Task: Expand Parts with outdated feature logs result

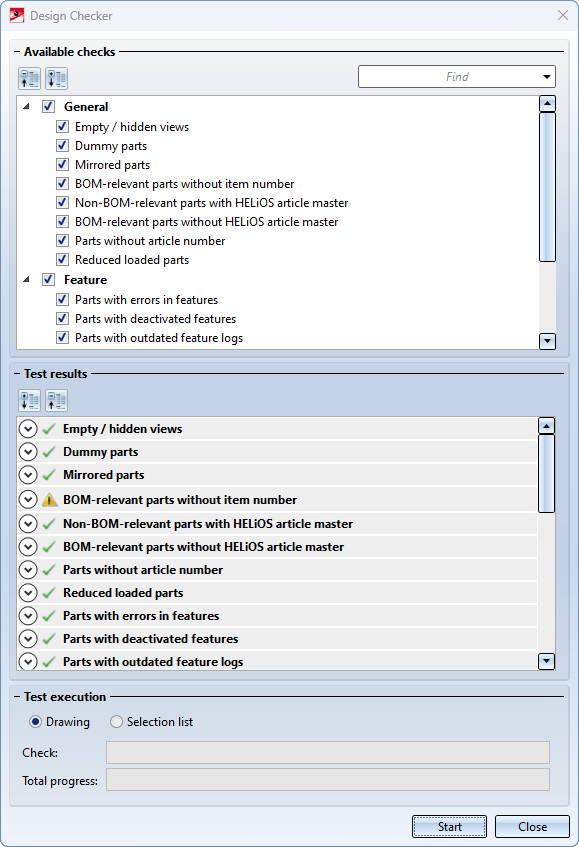Action: coord(28,662)
